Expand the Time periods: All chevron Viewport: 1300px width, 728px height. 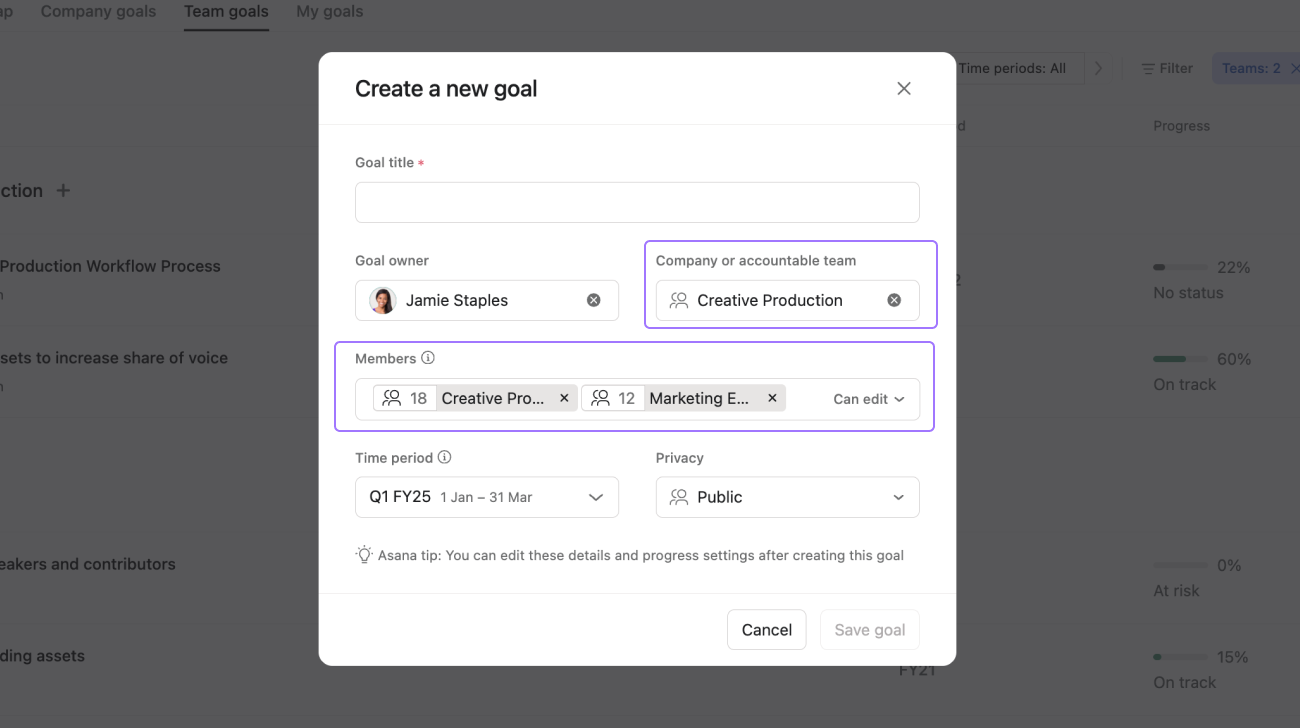point(1098,68)
